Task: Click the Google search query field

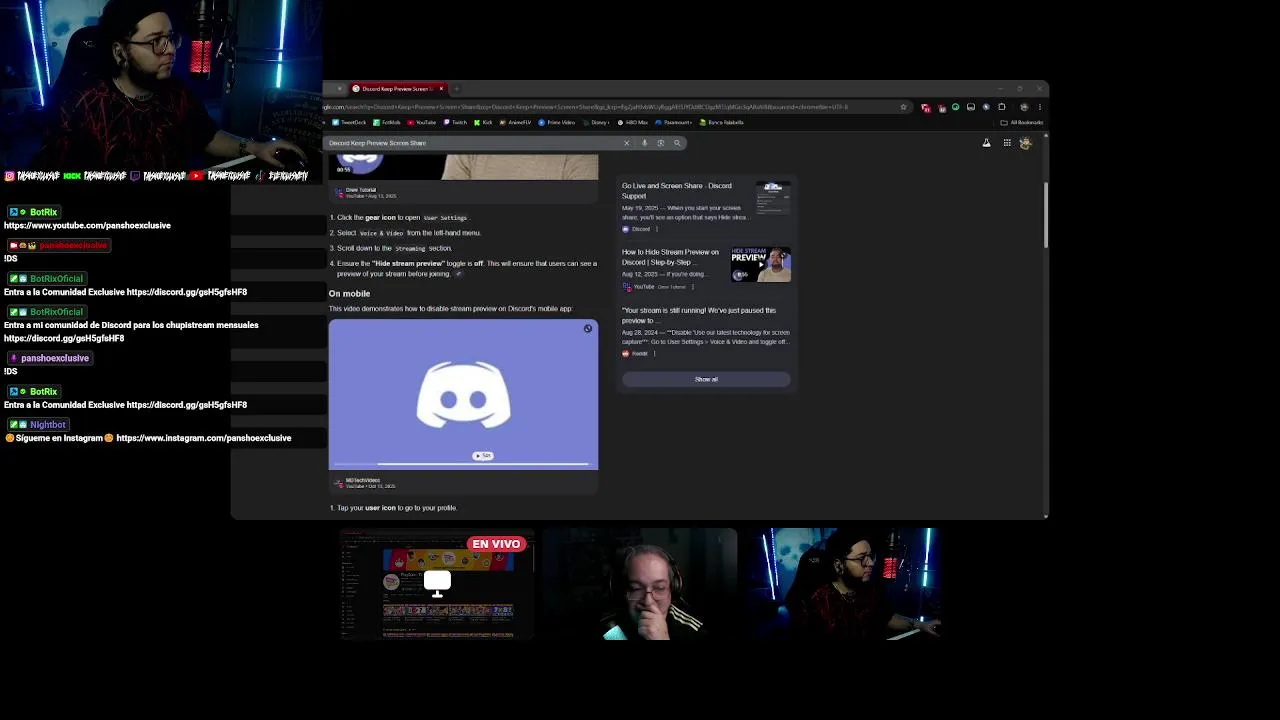Action: click(470, 143)
